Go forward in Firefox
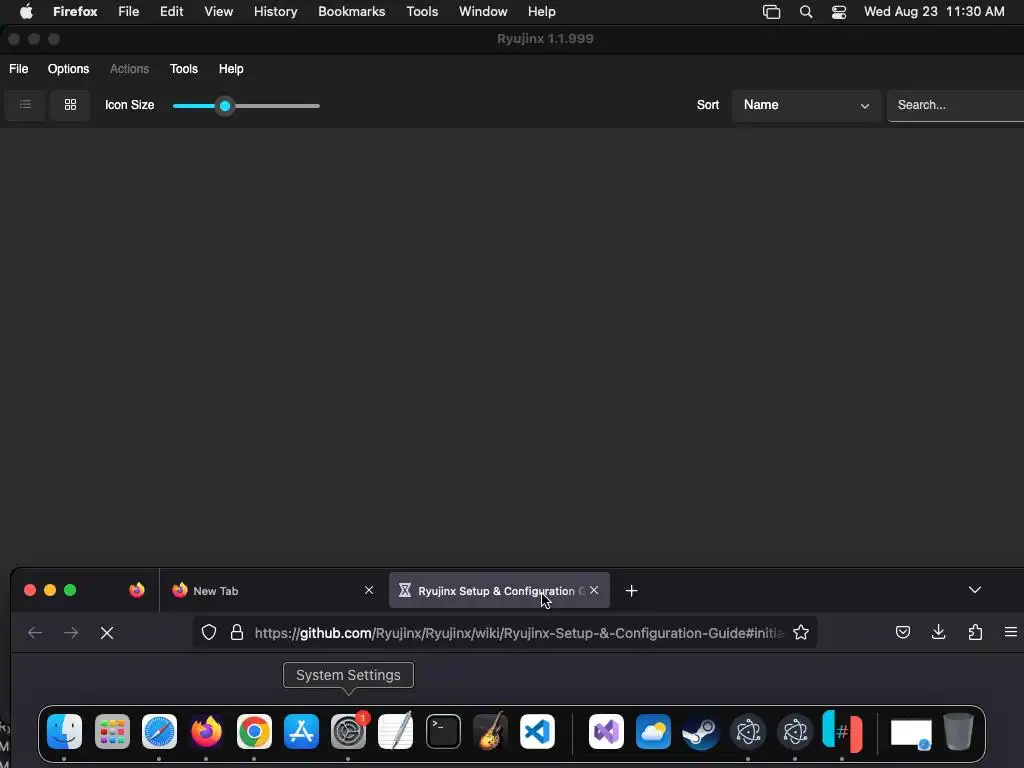Screen dimensions: 1024x768 tap(71, 632)
